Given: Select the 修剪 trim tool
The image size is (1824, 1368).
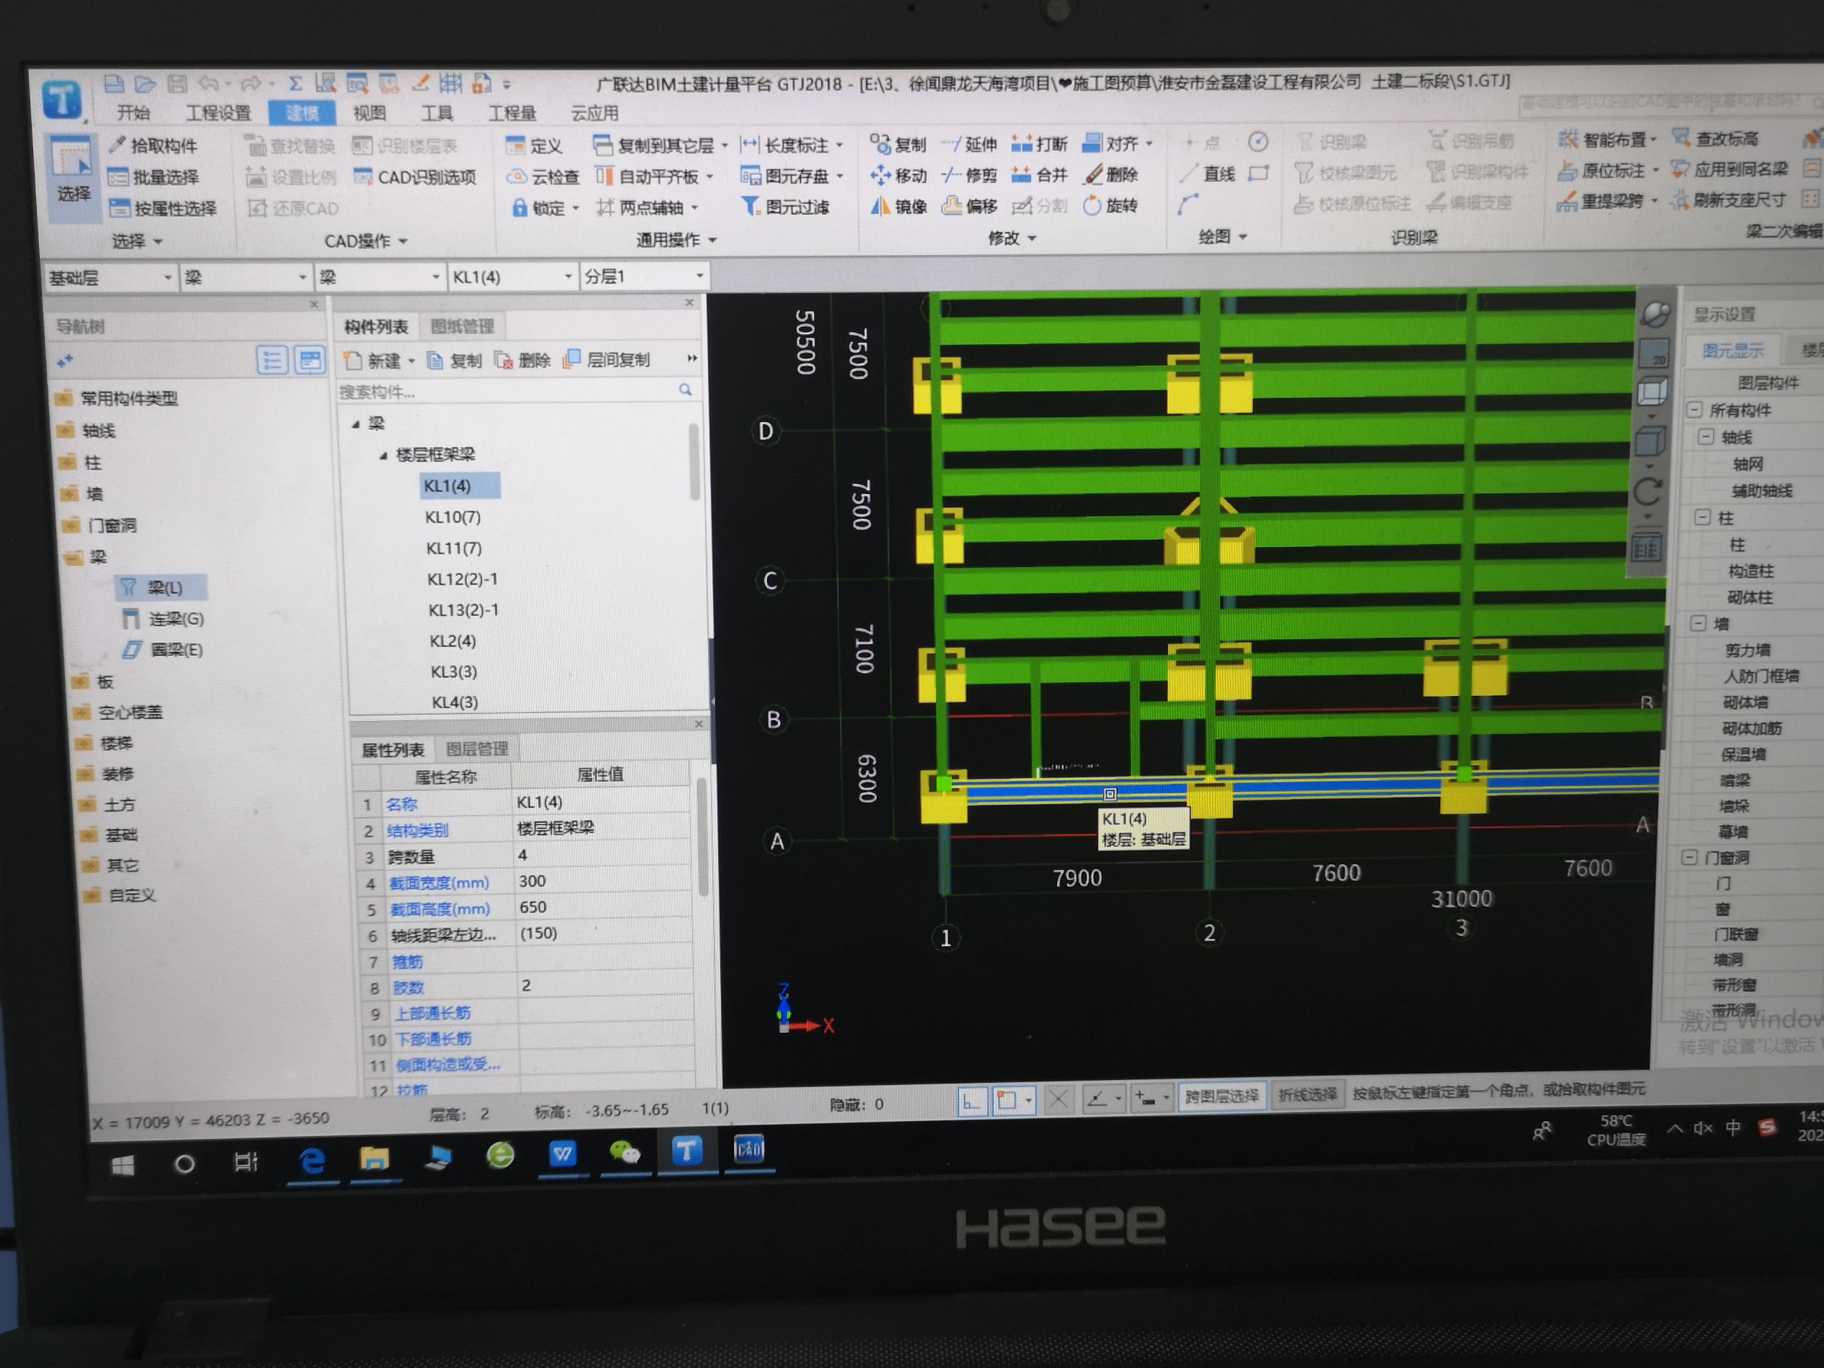Looking at the screenshot, I should [969, 175].
